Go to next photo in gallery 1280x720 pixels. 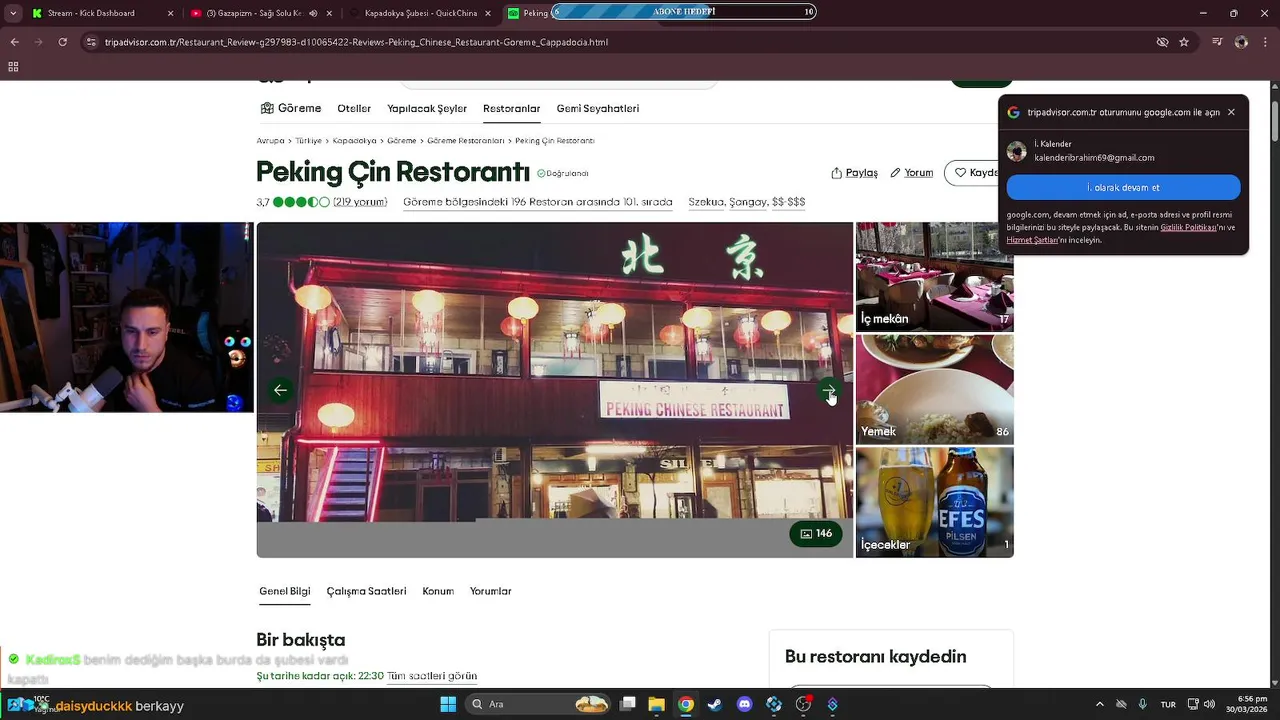(829, 390)
